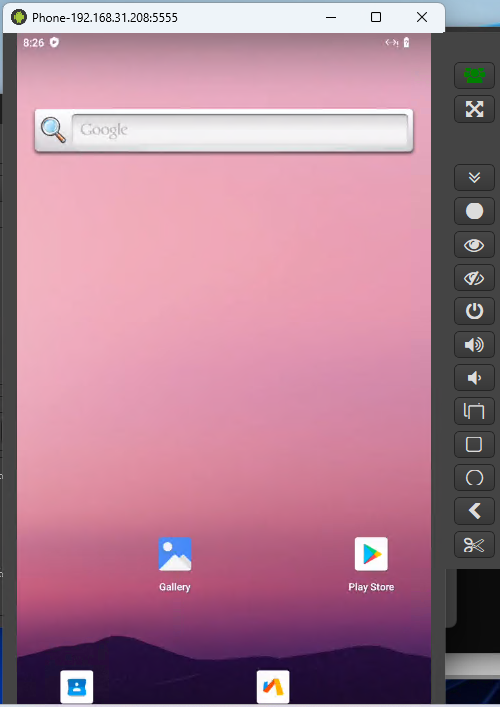Turn the volume up with speaker icon
This screenshot has width=500, height=707.
point(474,345)
